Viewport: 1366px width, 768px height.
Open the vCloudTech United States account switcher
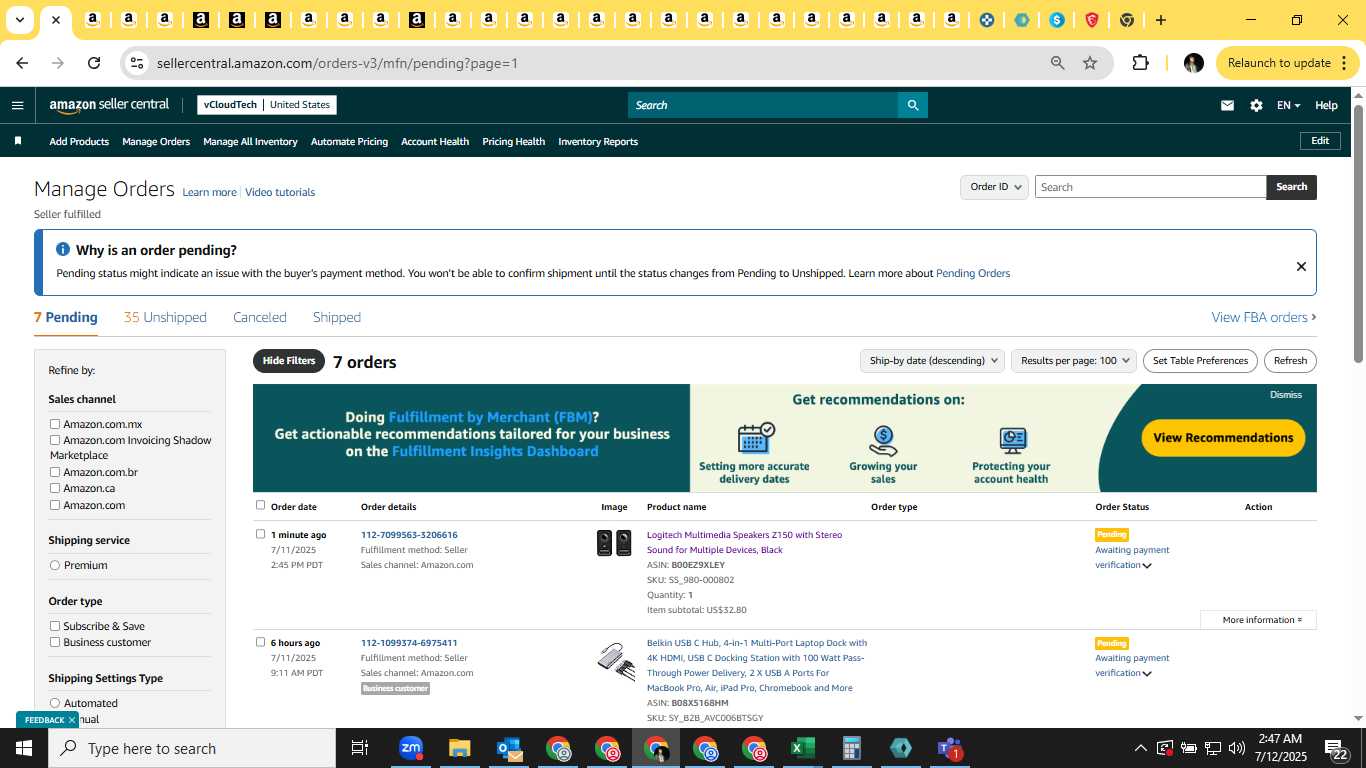click(267, 105)
